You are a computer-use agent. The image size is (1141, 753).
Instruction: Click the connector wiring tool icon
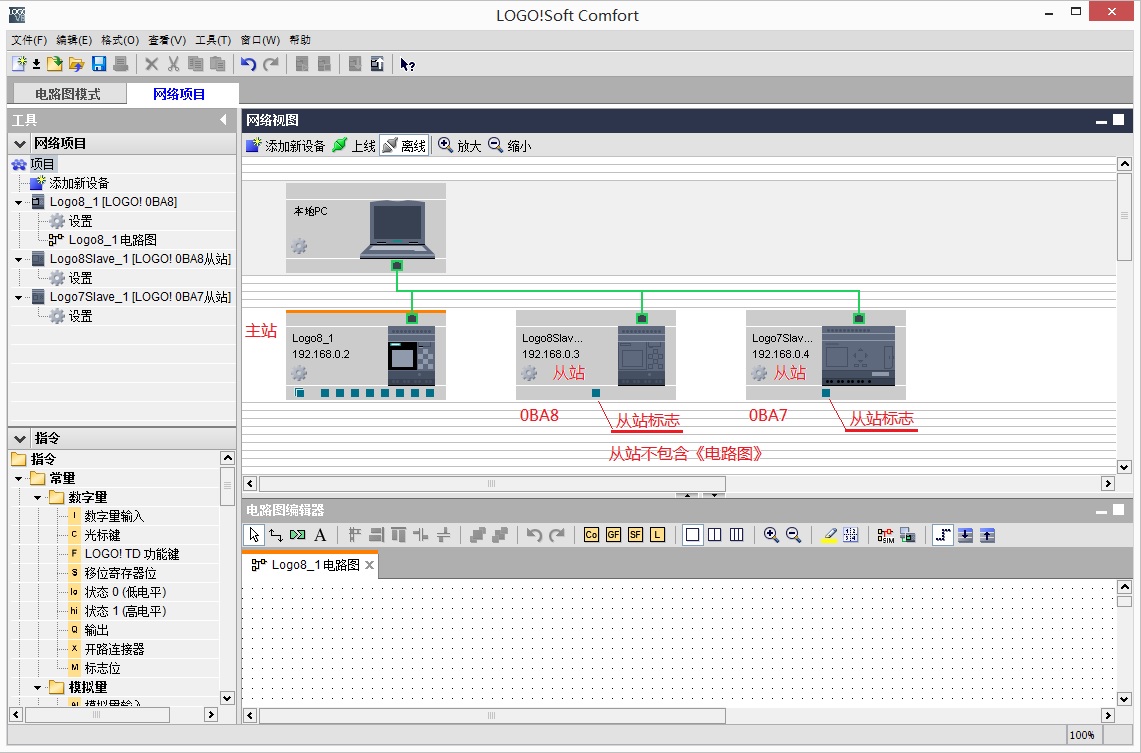click(x=276, y=535)
